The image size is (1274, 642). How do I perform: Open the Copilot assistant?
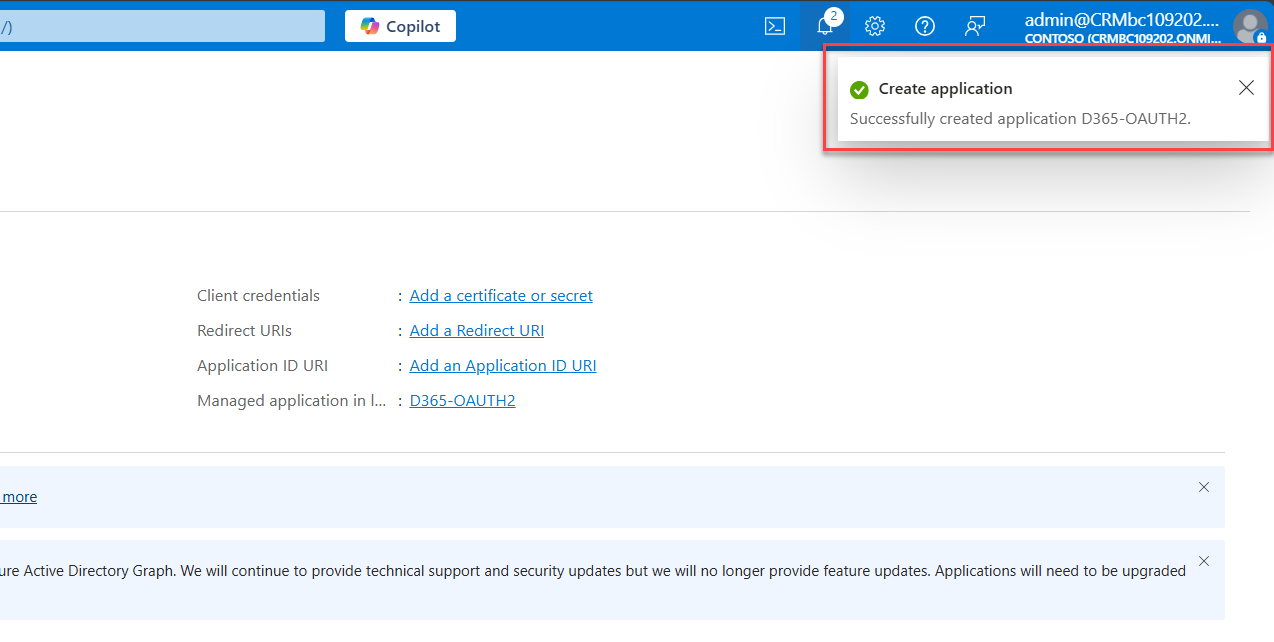400,26
